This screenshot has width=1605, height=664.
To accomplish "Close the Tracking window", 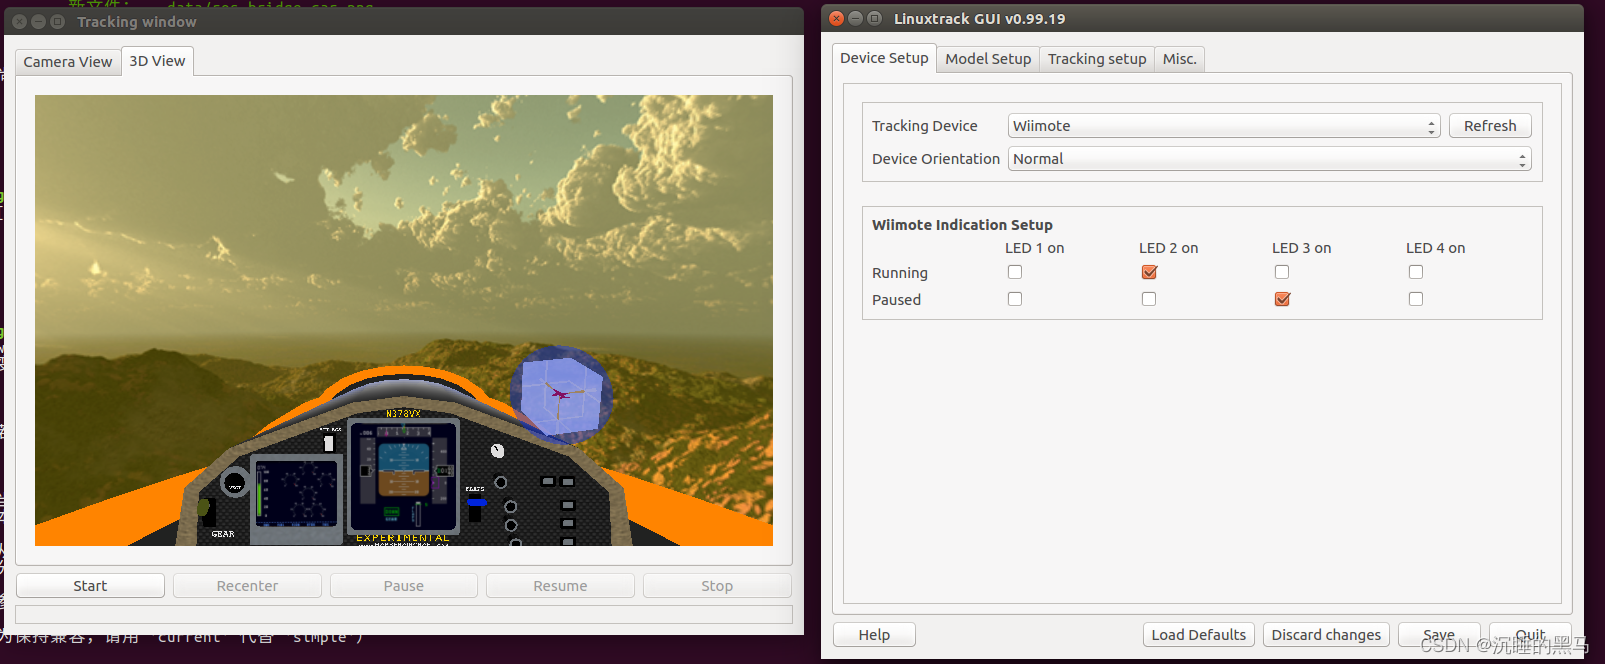I will pyautogui.click(x=20, y=21).
